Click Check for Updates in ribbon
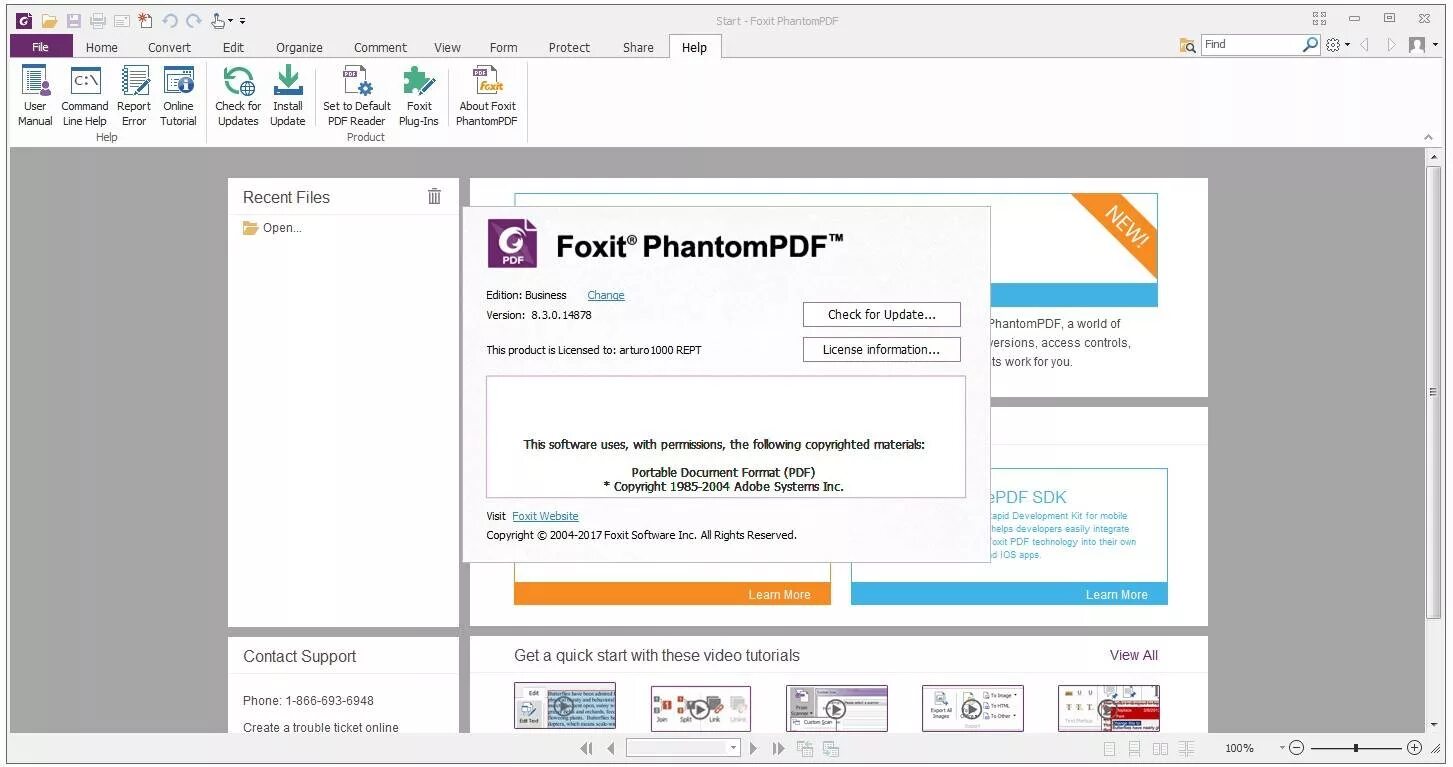 238,96
